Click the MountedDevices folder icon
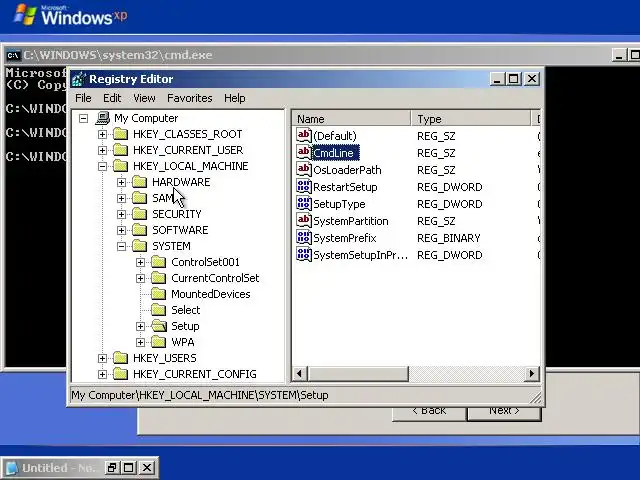The image size is (640, 480). pos(158,294)
